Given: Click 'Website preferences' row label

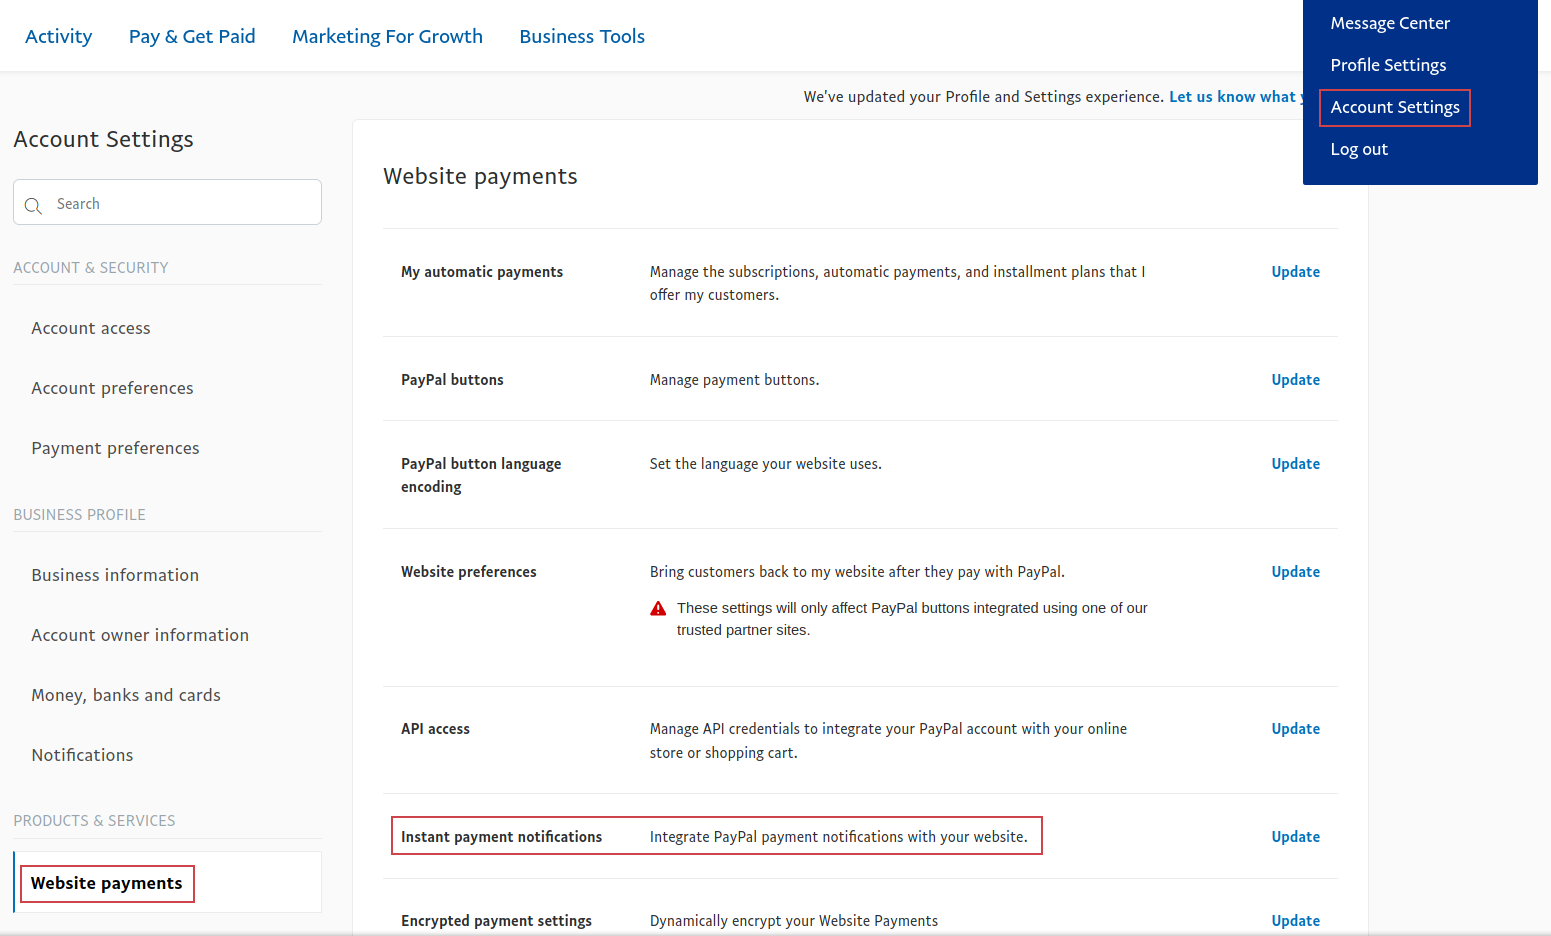Looking at the screenshot, I should click(x=469, y=572).
